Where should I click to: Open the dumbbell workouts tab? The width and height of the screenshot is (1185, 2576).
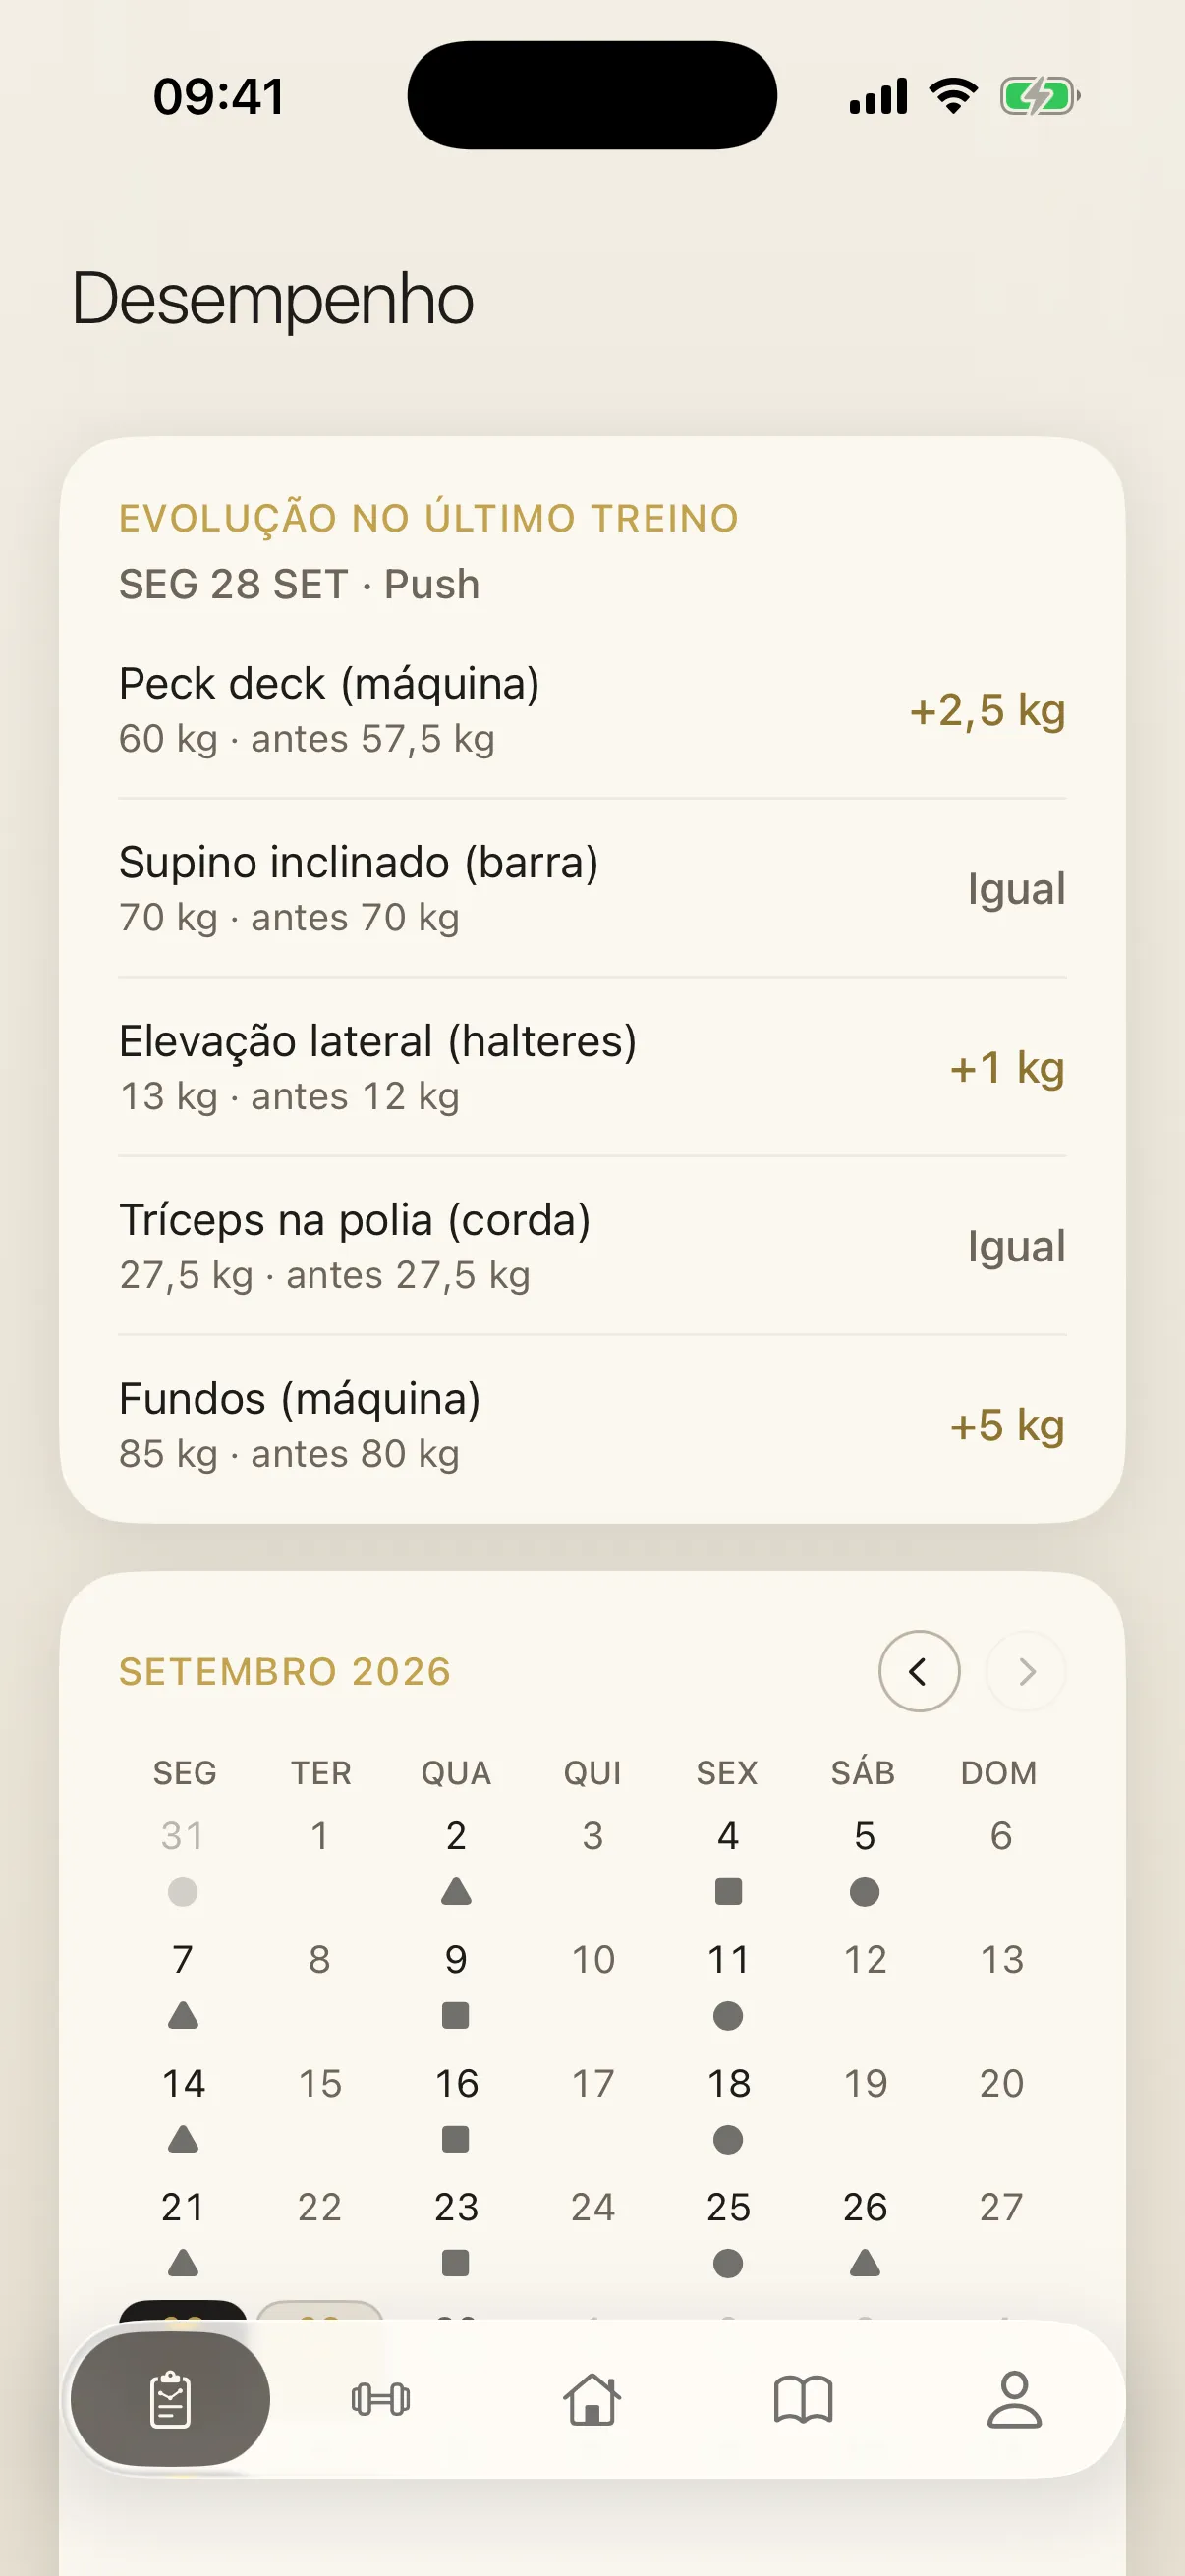pos(381,2399)
